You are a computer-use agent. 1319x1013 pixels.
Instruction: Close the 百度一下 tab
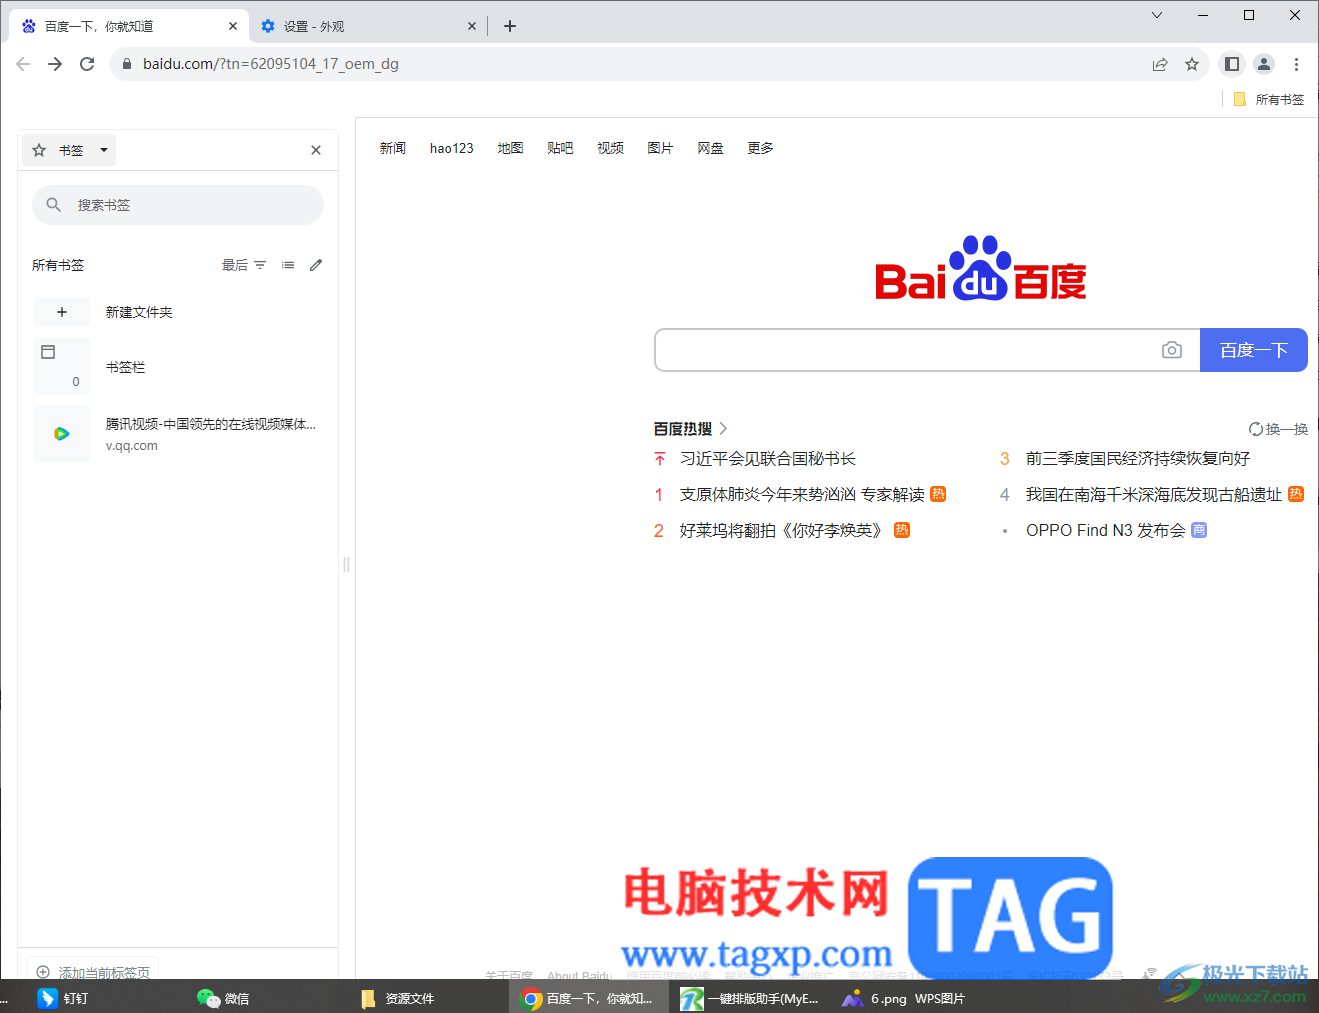233,26
